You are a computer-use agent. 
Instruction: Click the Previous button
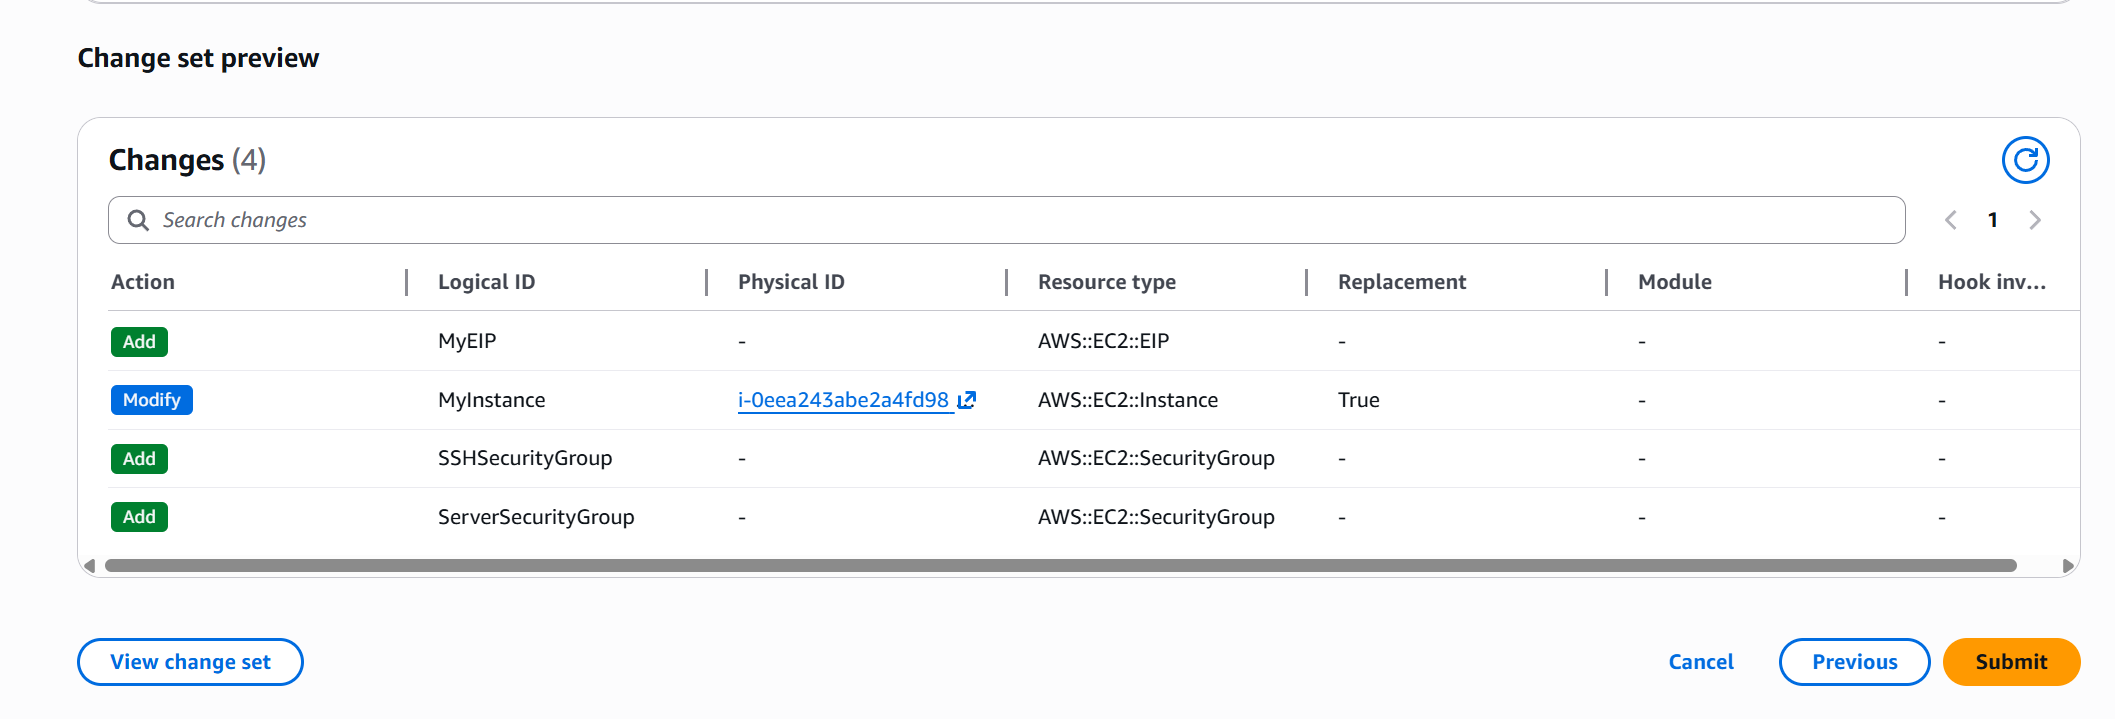tap(1854, 662)
